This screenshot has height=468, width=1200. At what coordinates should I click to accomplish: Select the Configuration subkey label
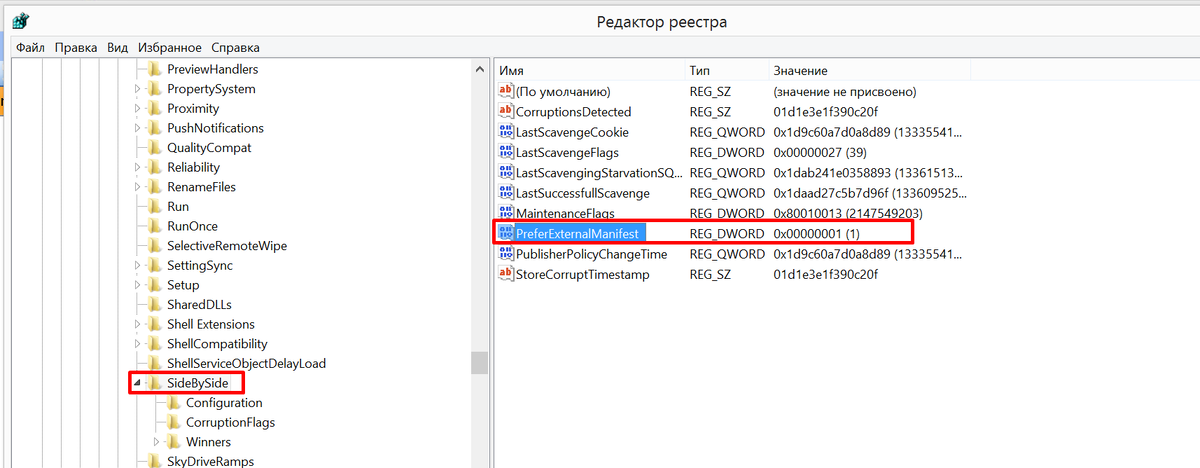(224, 403)
